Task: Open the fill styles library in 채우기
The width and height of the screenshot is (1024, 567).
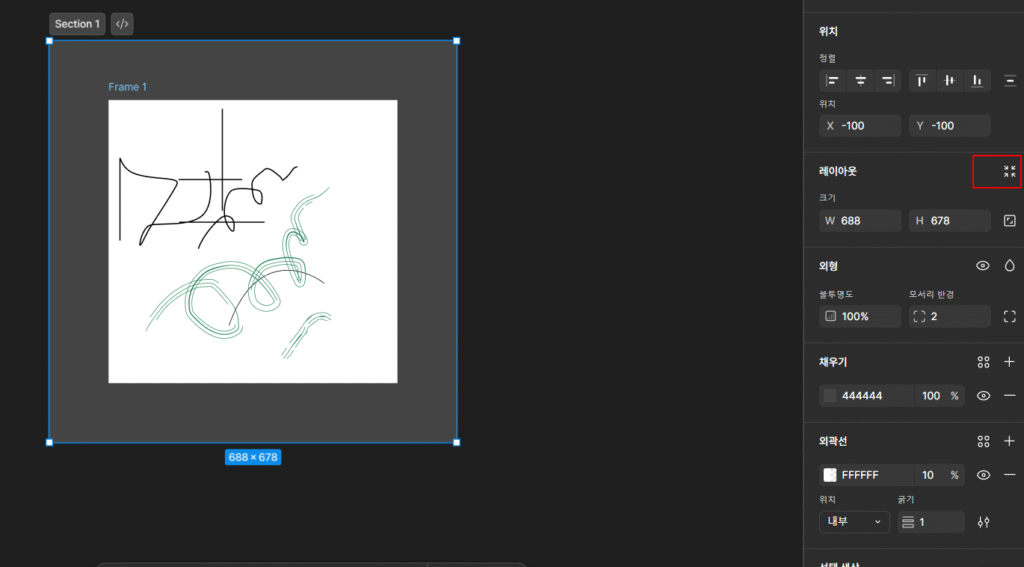Action: point(983,362)
